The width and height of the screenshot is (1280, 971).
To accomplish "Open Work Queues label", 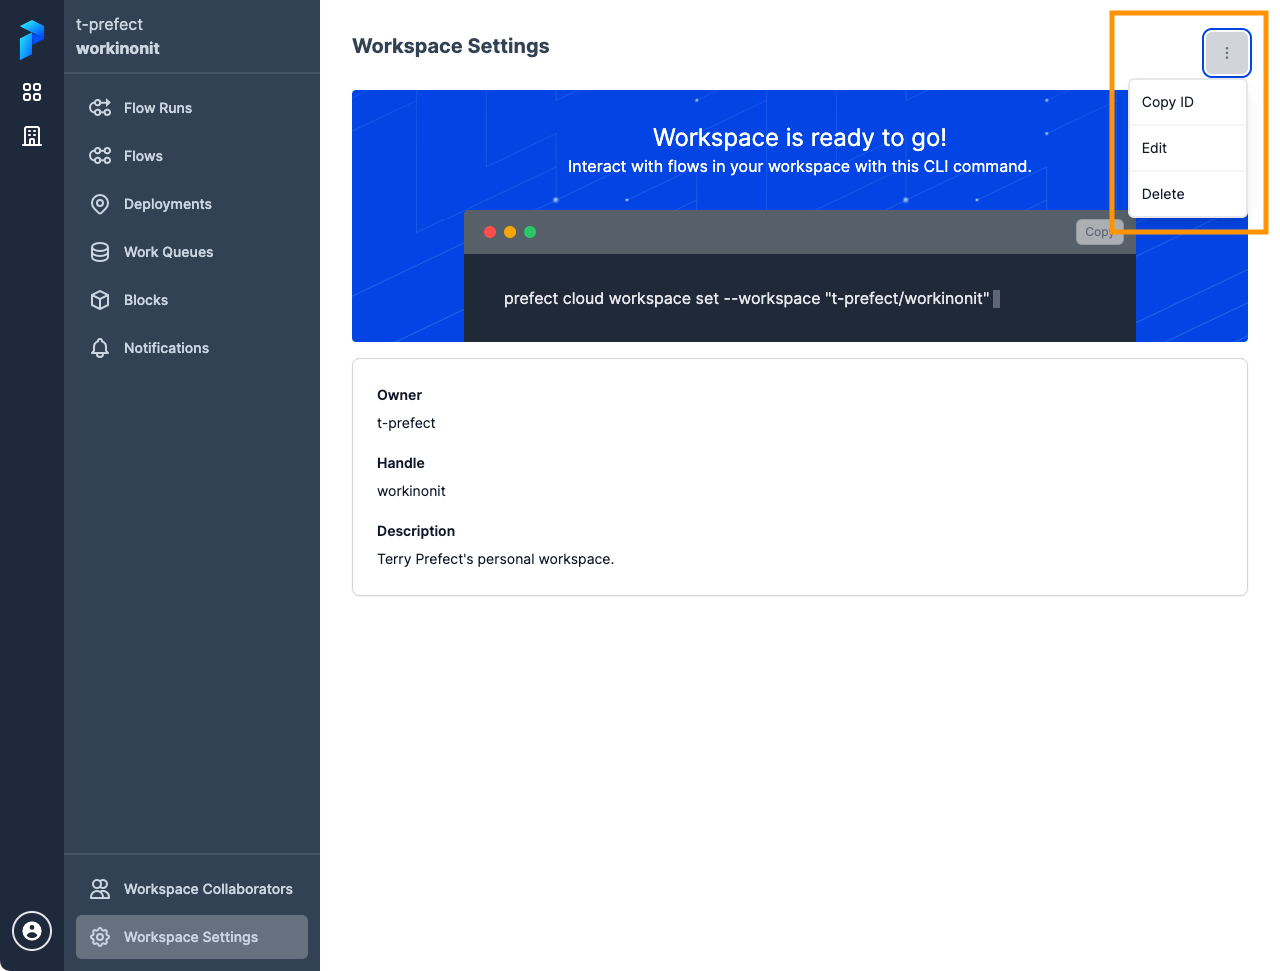I will pos(169,252).
